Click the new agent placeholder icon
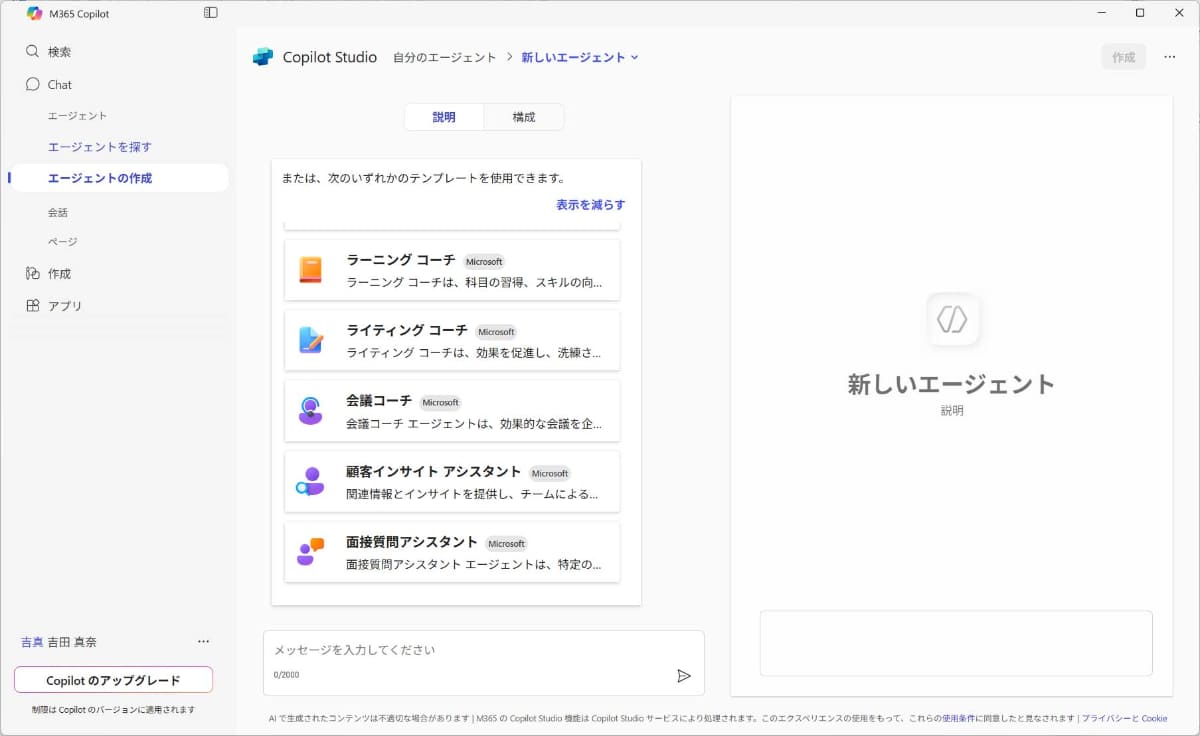 952,319
